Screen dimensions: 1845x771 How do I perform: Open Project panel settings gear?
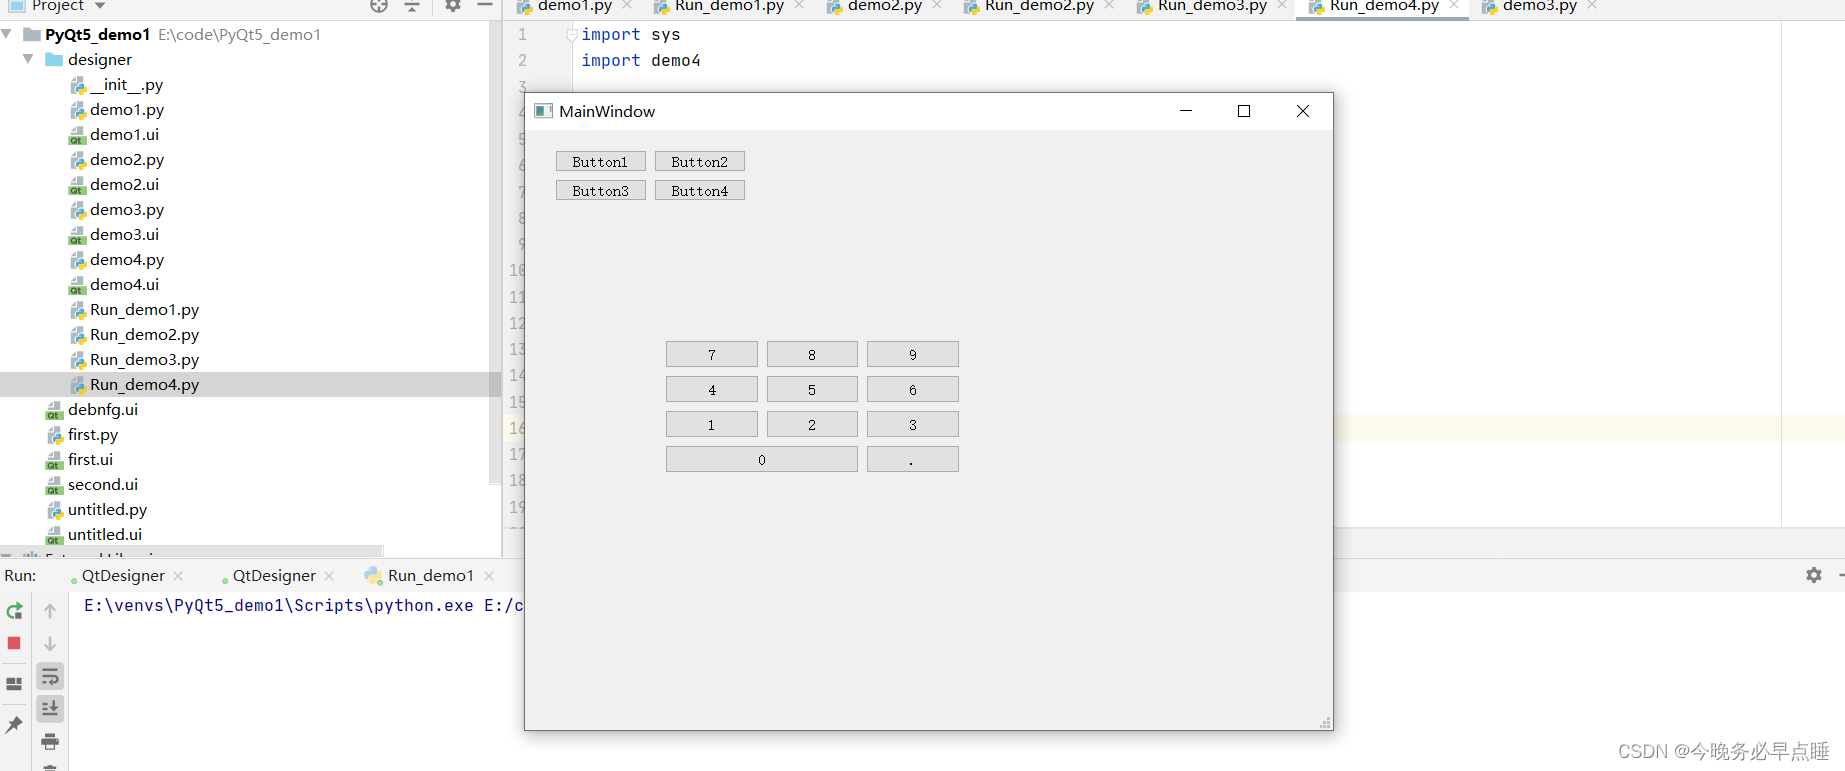pos(453,6)
